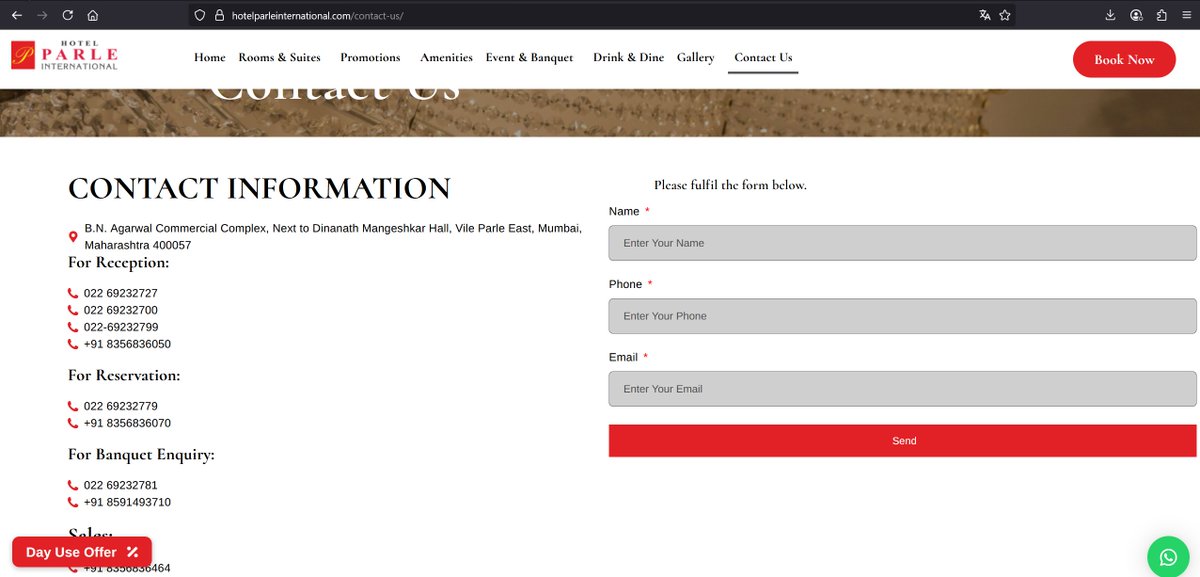Click the red location pin before the address
The height and width of the screenshot is (577, 1200).
[72, 236]
